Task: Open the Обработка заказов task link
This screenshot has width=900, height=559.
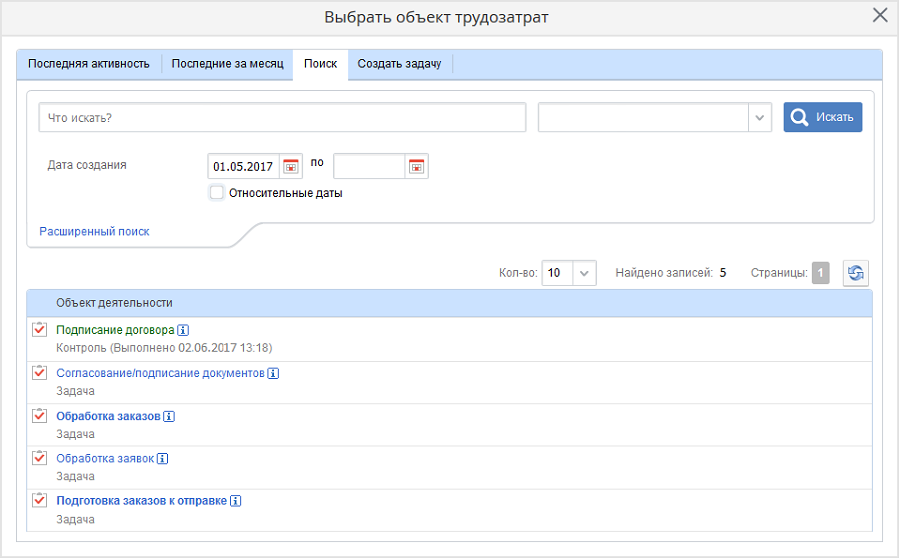Action: pyautogui.click(x=108, y=416)
